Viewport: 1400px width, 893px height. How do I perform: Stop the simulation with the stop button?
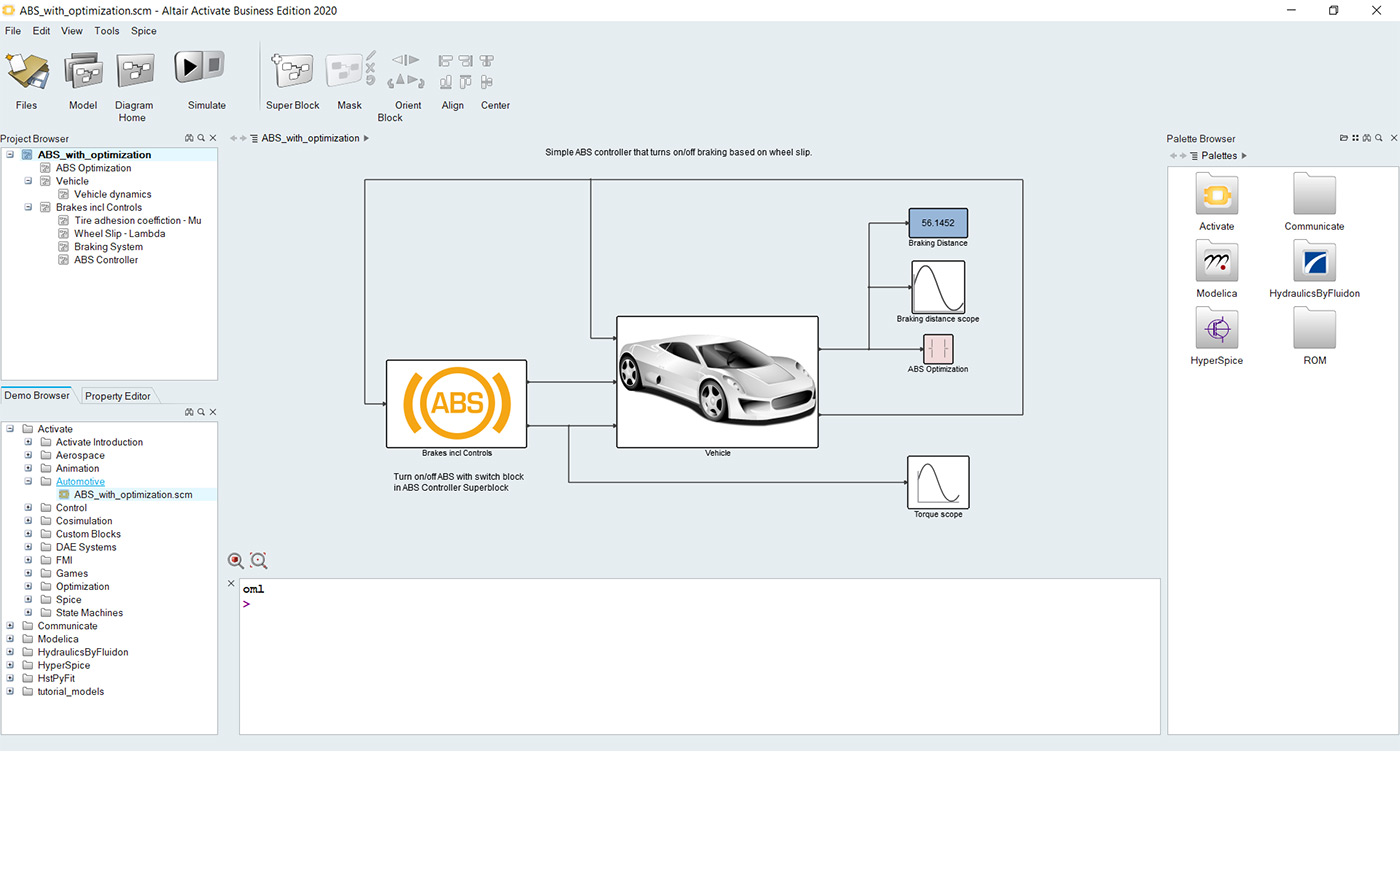(215, 67)
